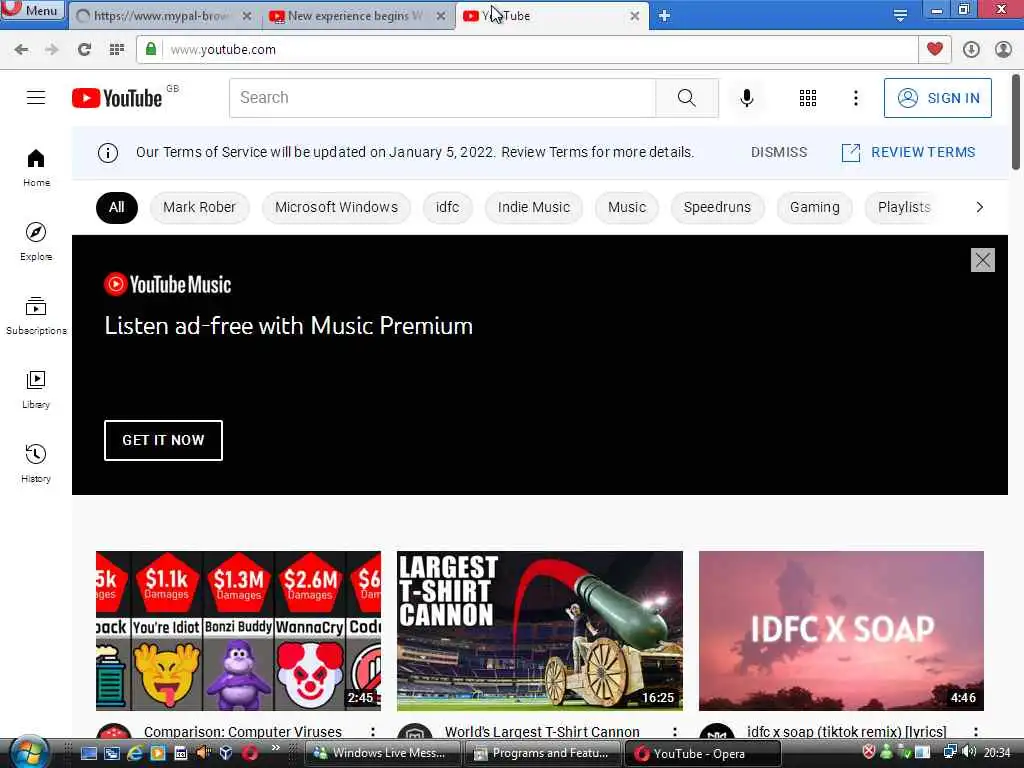
Task: Open Explore in sidebar
Action: pos(36,242)
